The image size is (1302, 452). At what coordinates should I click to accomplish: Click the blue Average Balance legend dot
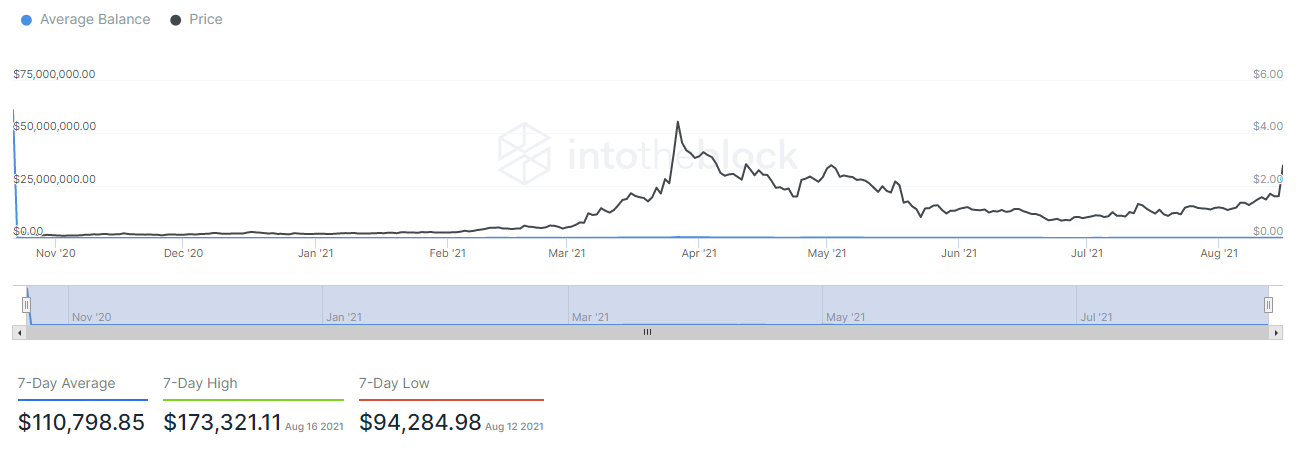point(26,20)
